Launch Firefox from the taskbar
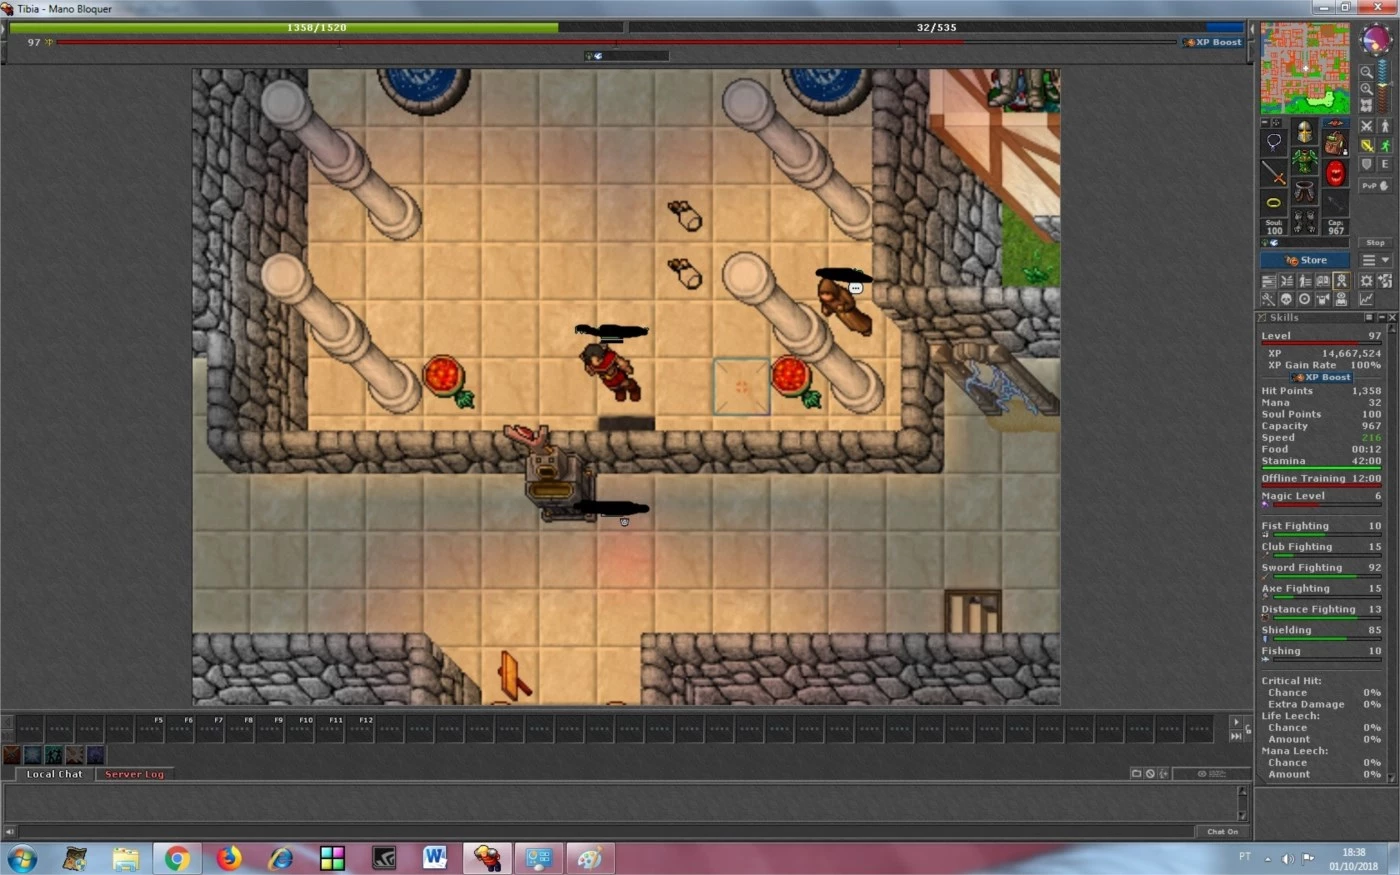This screenshot has height=875, width=1400. coord(229,858)
